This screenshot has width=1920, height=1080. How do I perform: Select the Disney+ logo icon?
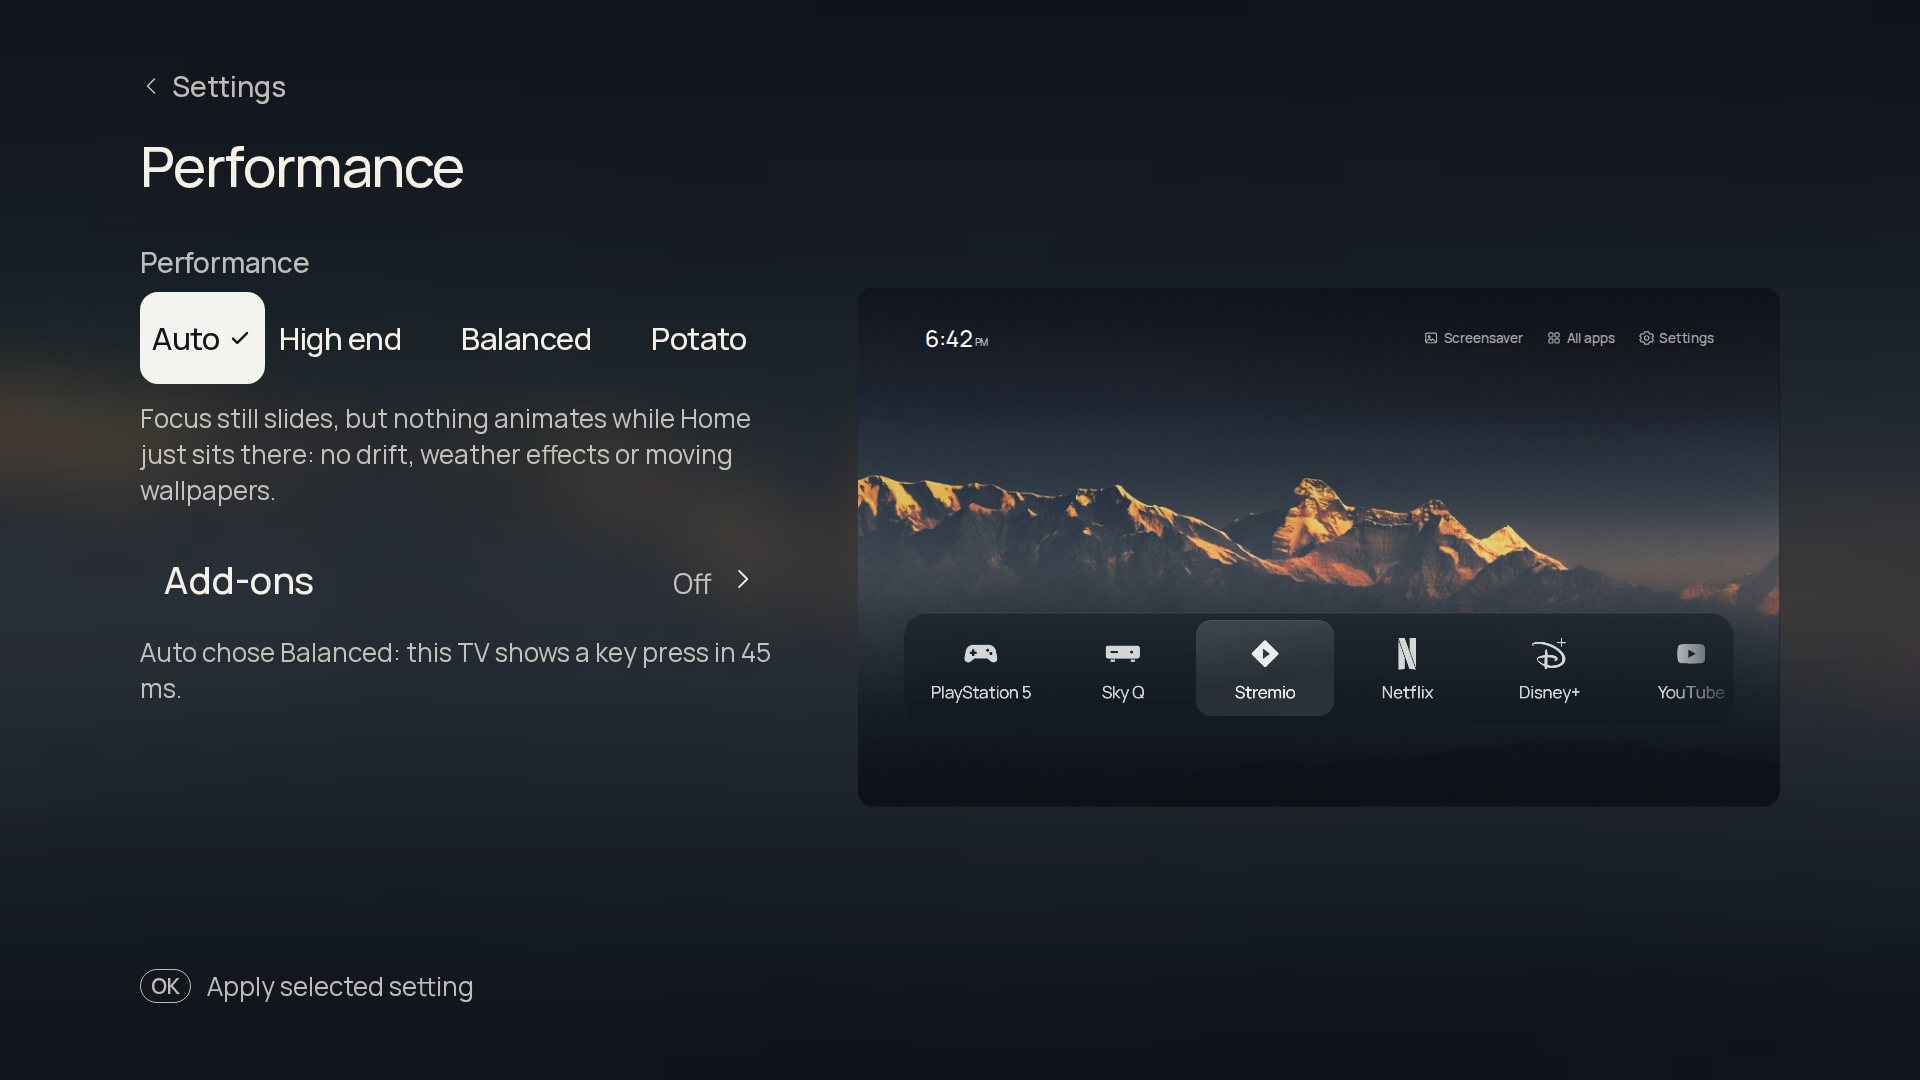tap(1549, 654)
